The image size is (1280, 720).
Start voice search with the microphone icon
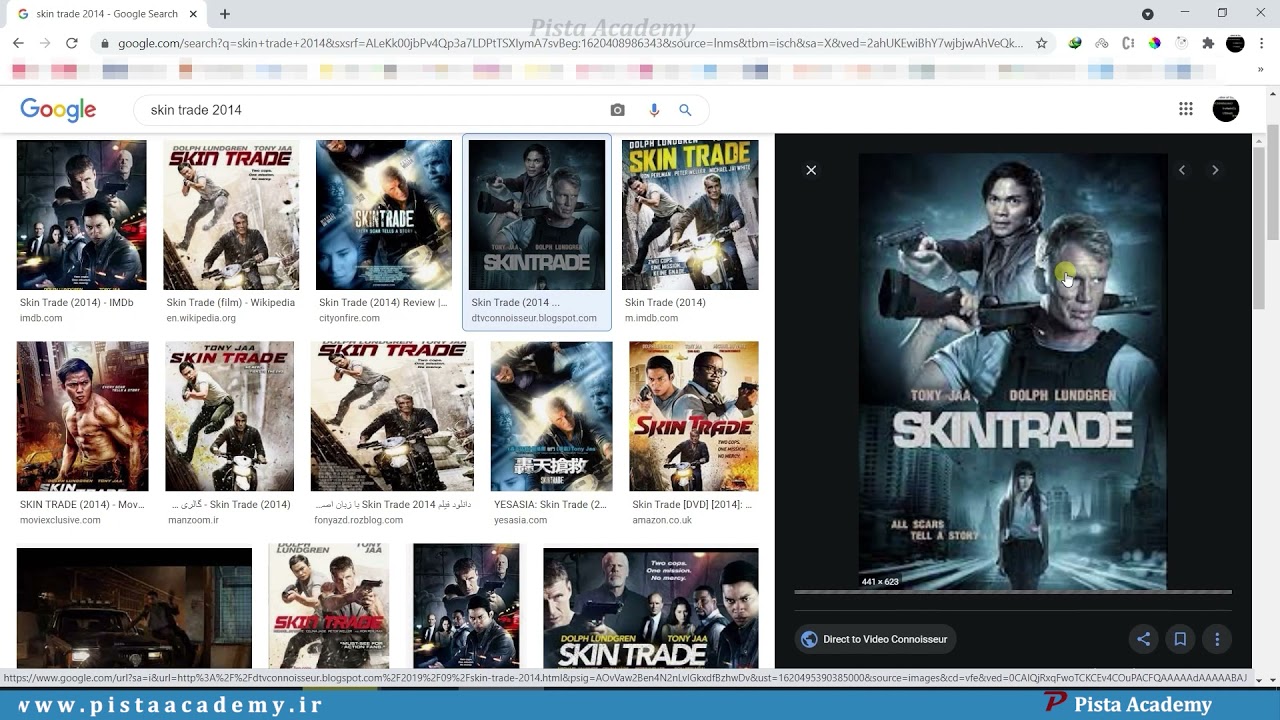tap(654, 110)
